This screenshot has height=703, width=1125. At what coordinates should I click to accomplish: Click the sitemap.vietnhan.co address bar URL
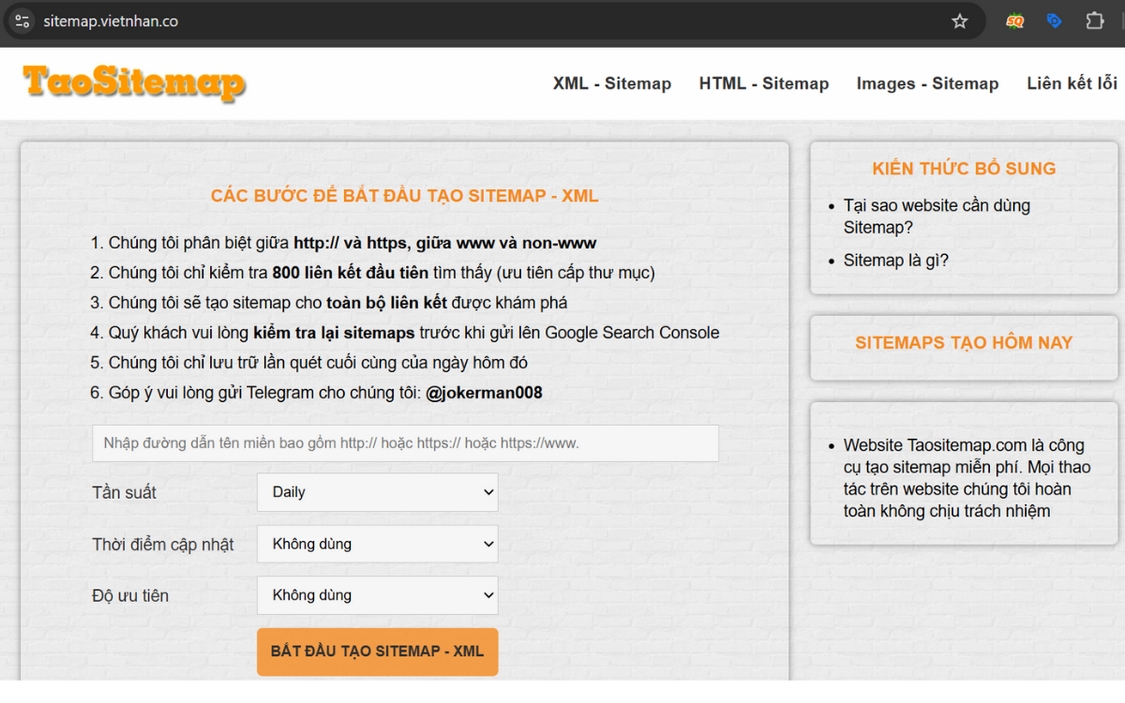[110, 22]
